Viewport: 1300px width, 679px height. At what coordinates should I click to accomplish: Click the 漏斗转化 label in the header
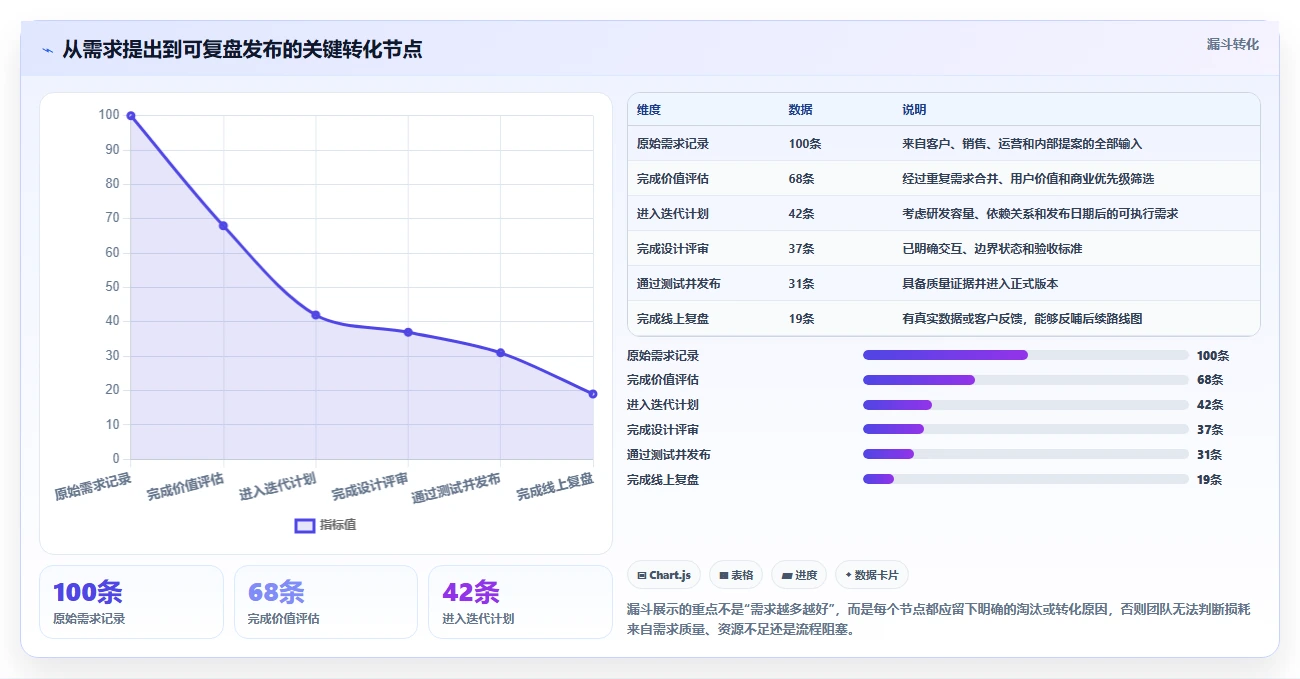[x=1232, y=45]
